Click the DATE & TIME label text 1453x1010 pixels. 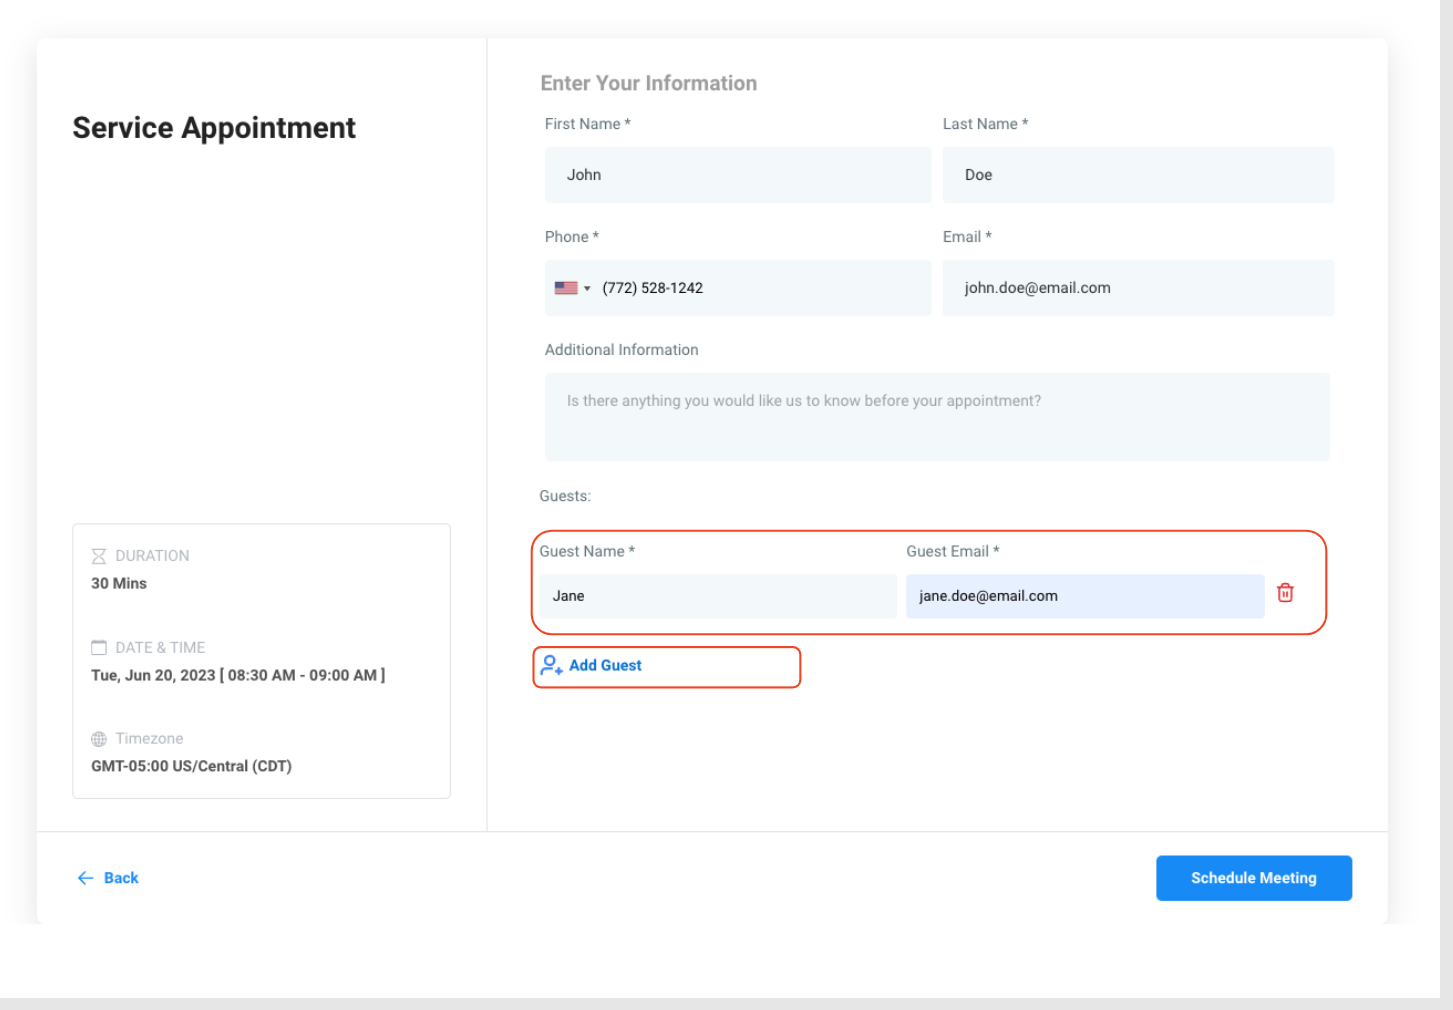160,648
